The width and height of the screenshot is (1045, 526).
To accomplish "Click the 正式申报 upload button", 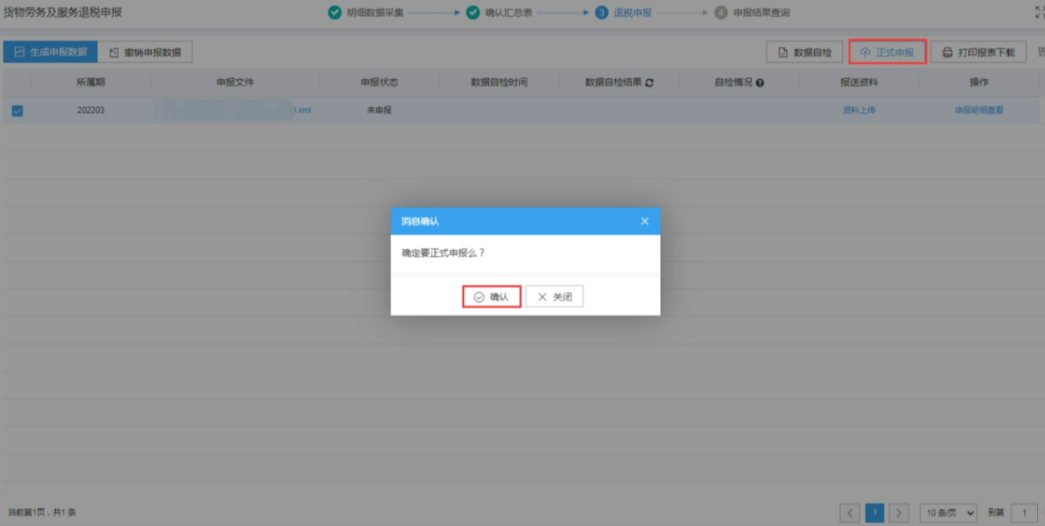I will [887, 52].
